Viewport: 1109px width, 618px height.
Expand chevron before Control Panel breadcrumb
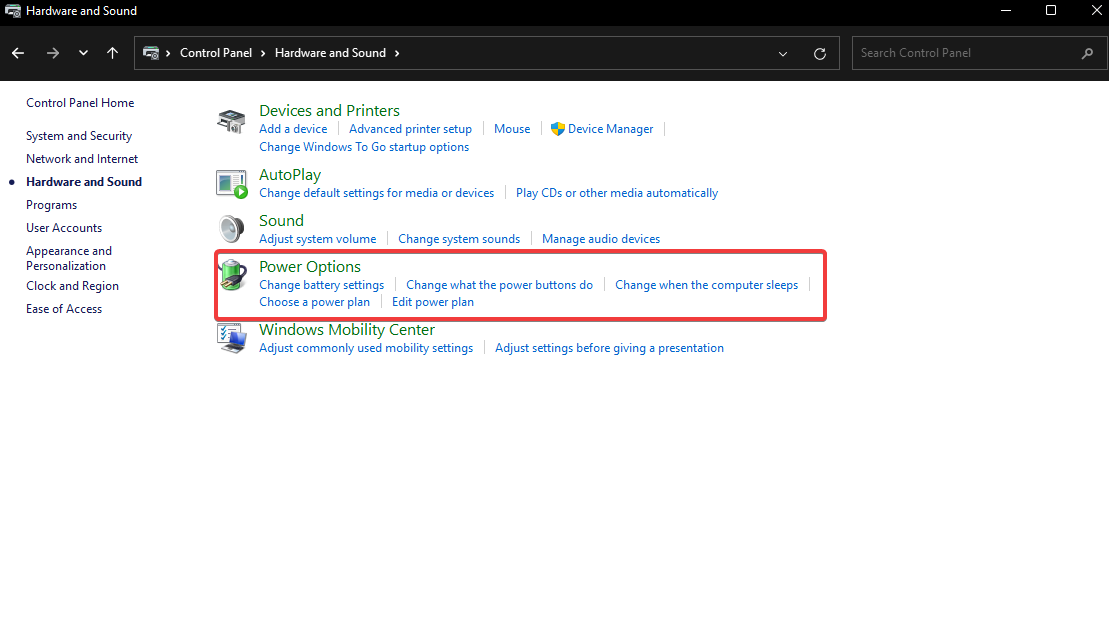(x=168, y=53)
